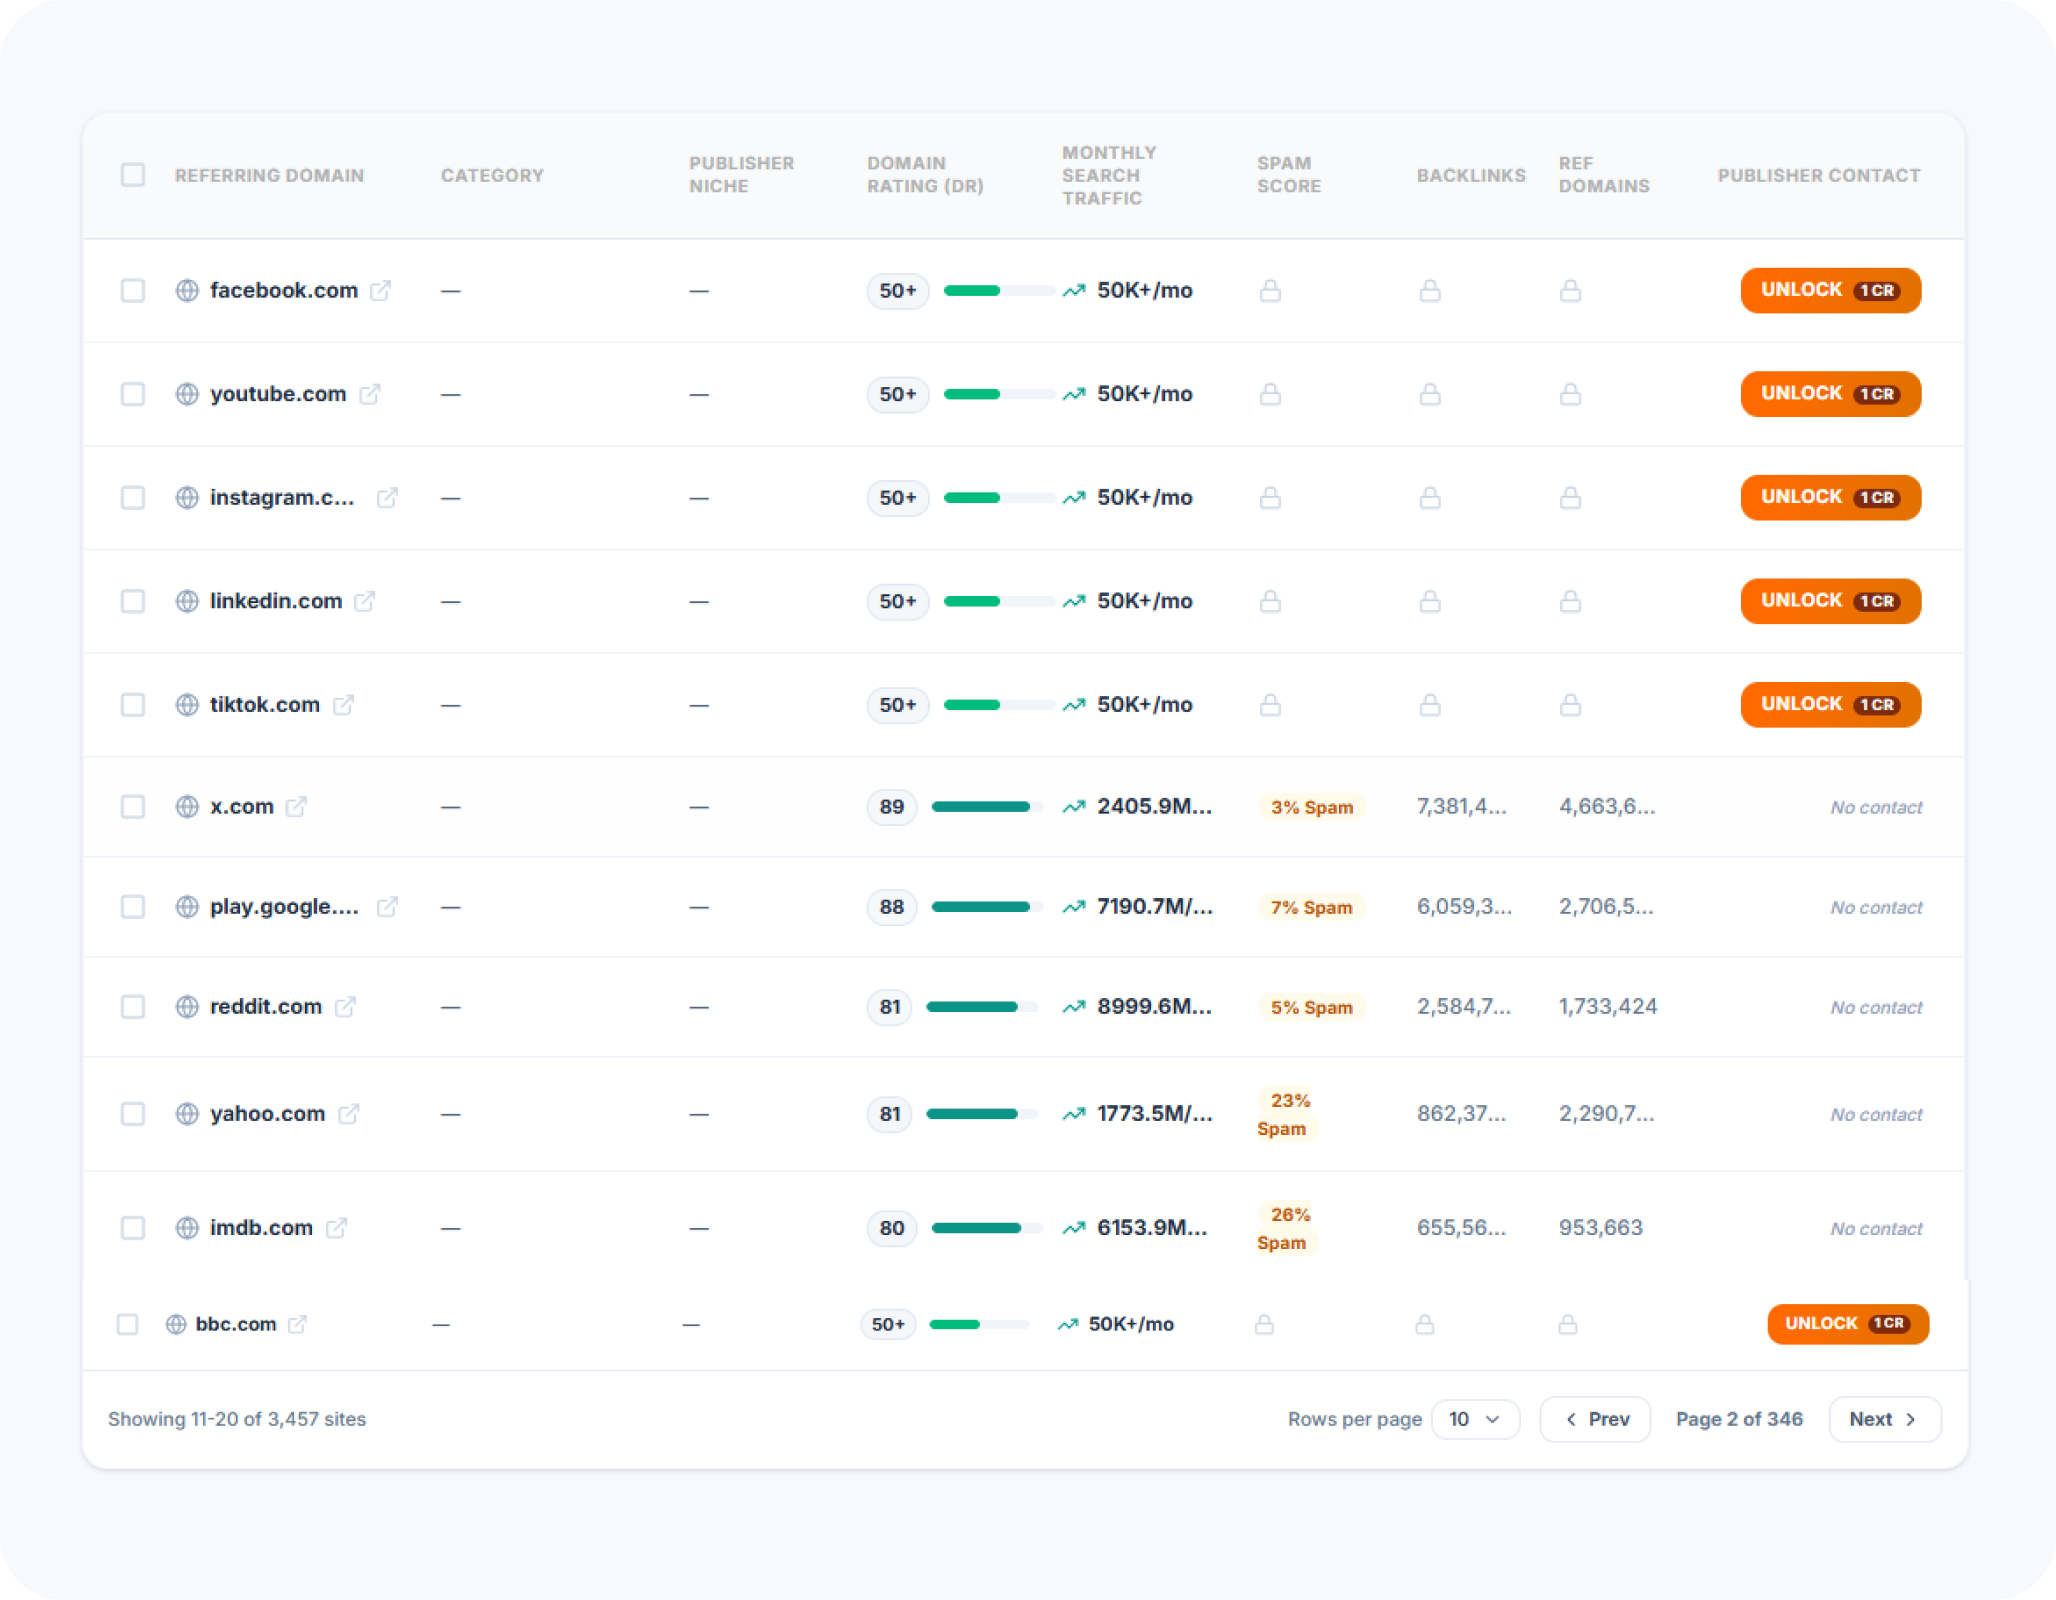Click the globe icon beside reddit.com
This screenshot has width=2056, height=1600.
tap(187, 1007)
